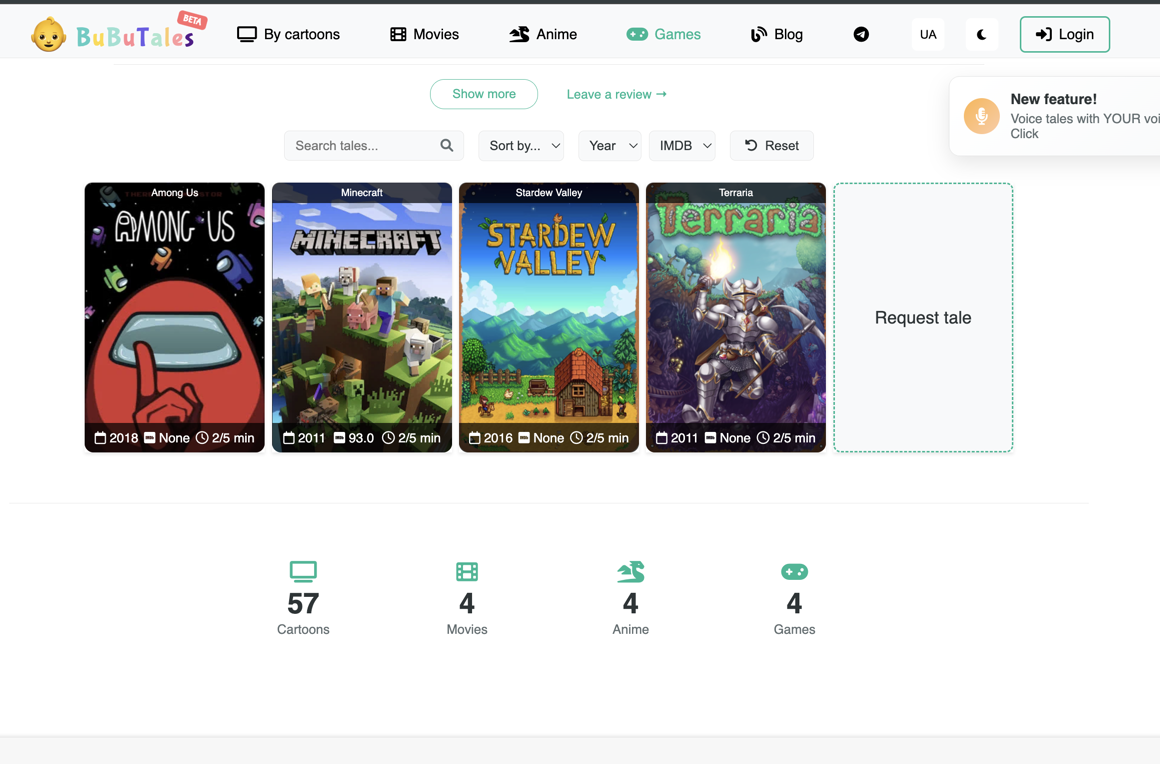Toggle dark mode with moon icon
Image resolution: width=1160 pixels, height=764 pixels.
(x=981, y=34)
